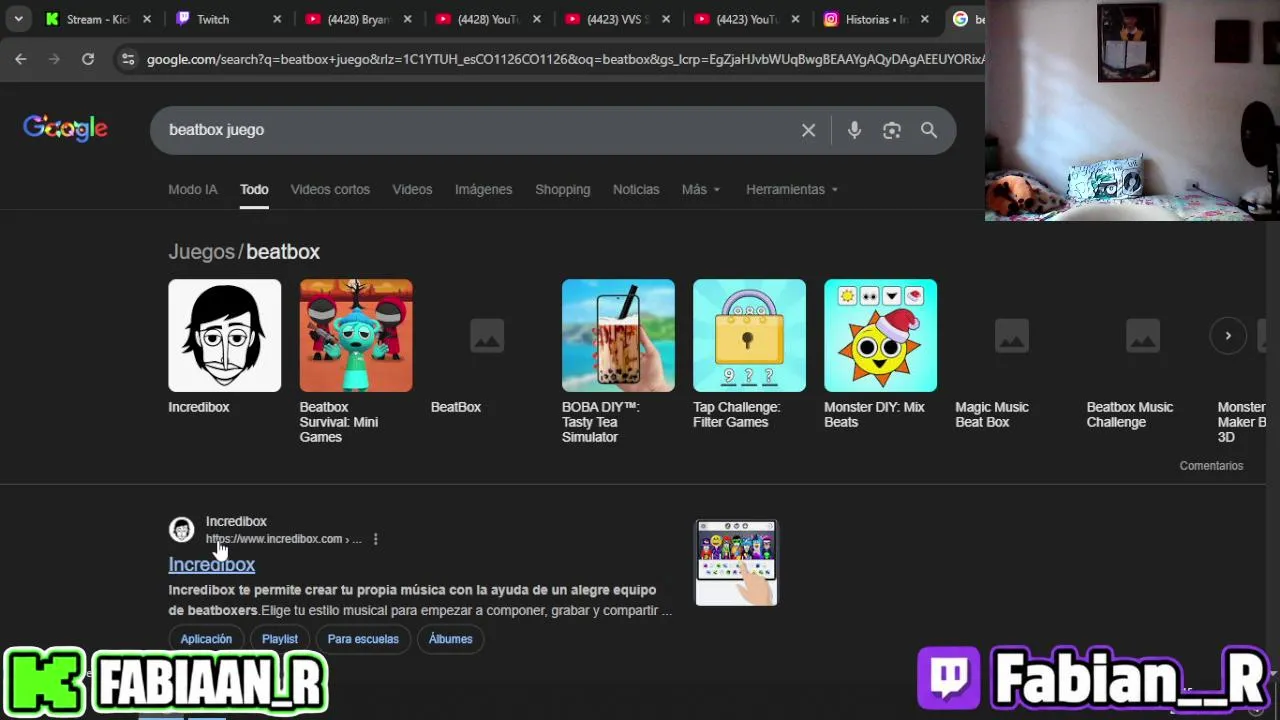Click the Incredibox game title text
Image resolution: width=1280 pixels, height=720 pixels.
coord(198,407)
